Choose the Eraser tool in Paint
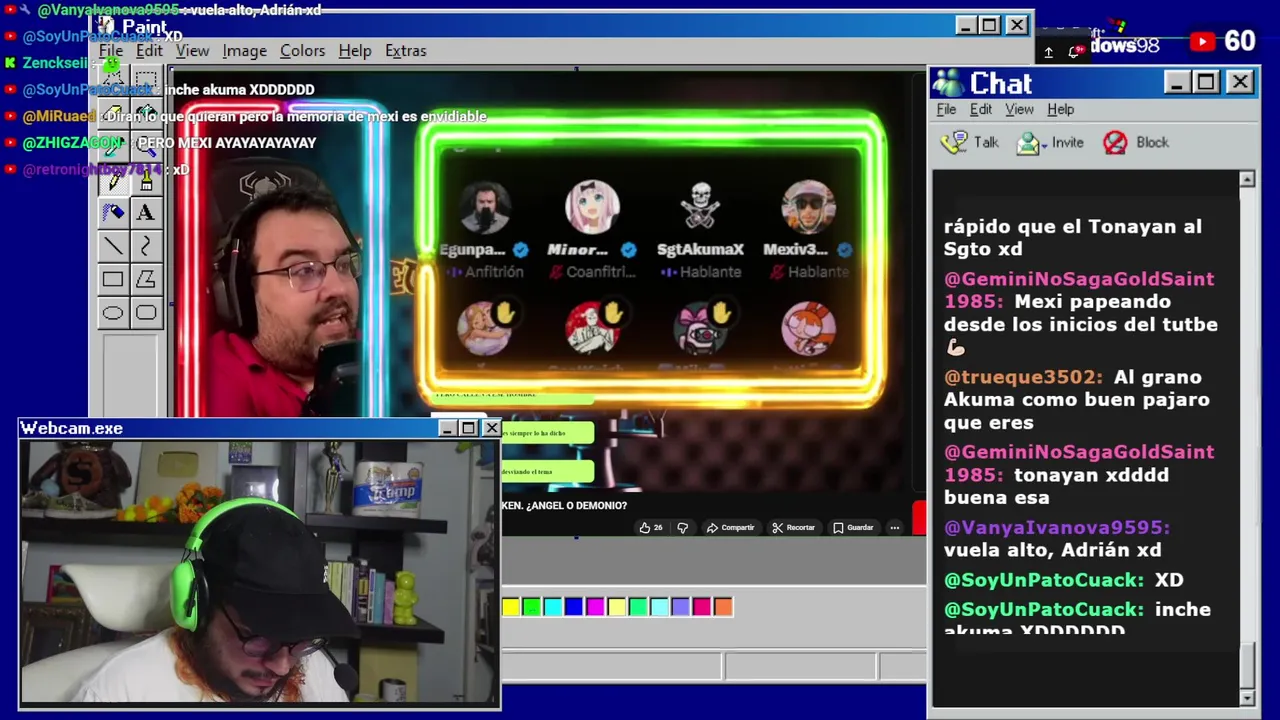 pos(113,113)
